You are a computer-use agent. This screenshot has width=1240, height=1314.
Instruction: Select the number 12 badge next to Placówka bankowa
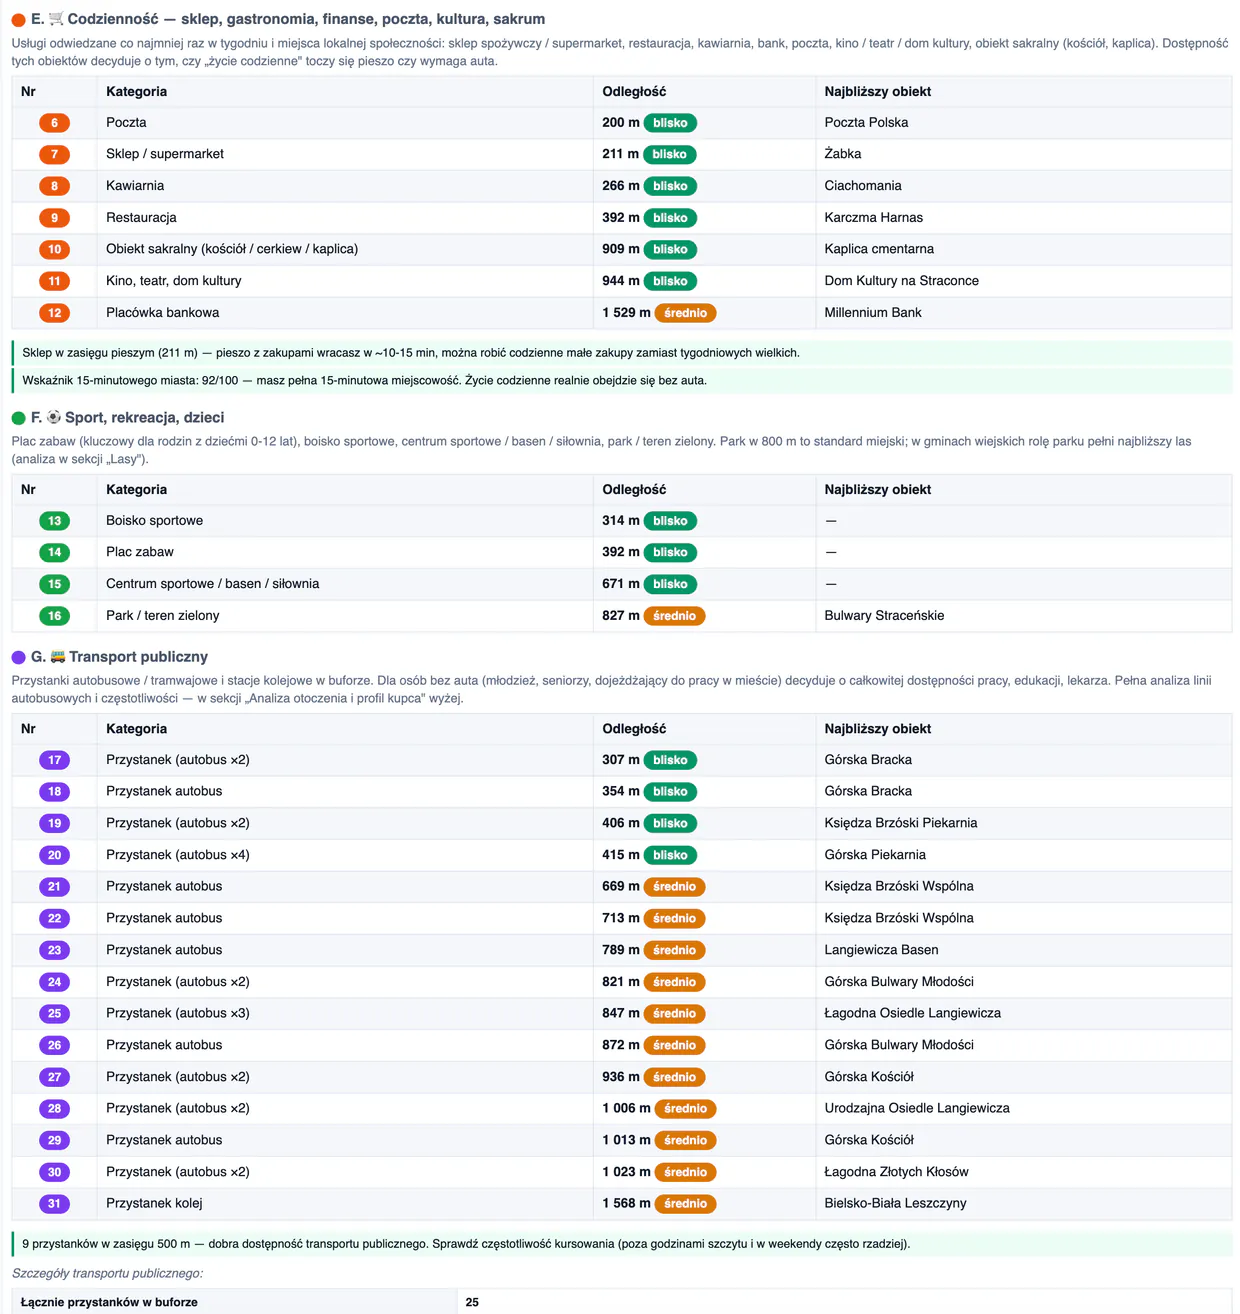point(54,313)
